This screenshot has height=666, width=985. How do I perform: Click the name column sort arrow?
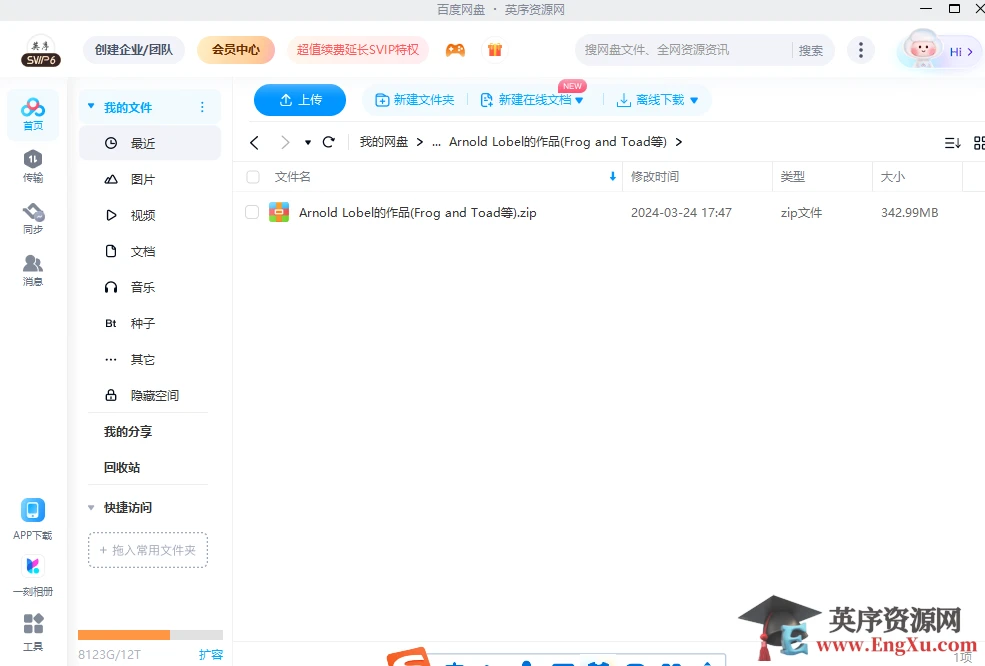pos(612,177)
